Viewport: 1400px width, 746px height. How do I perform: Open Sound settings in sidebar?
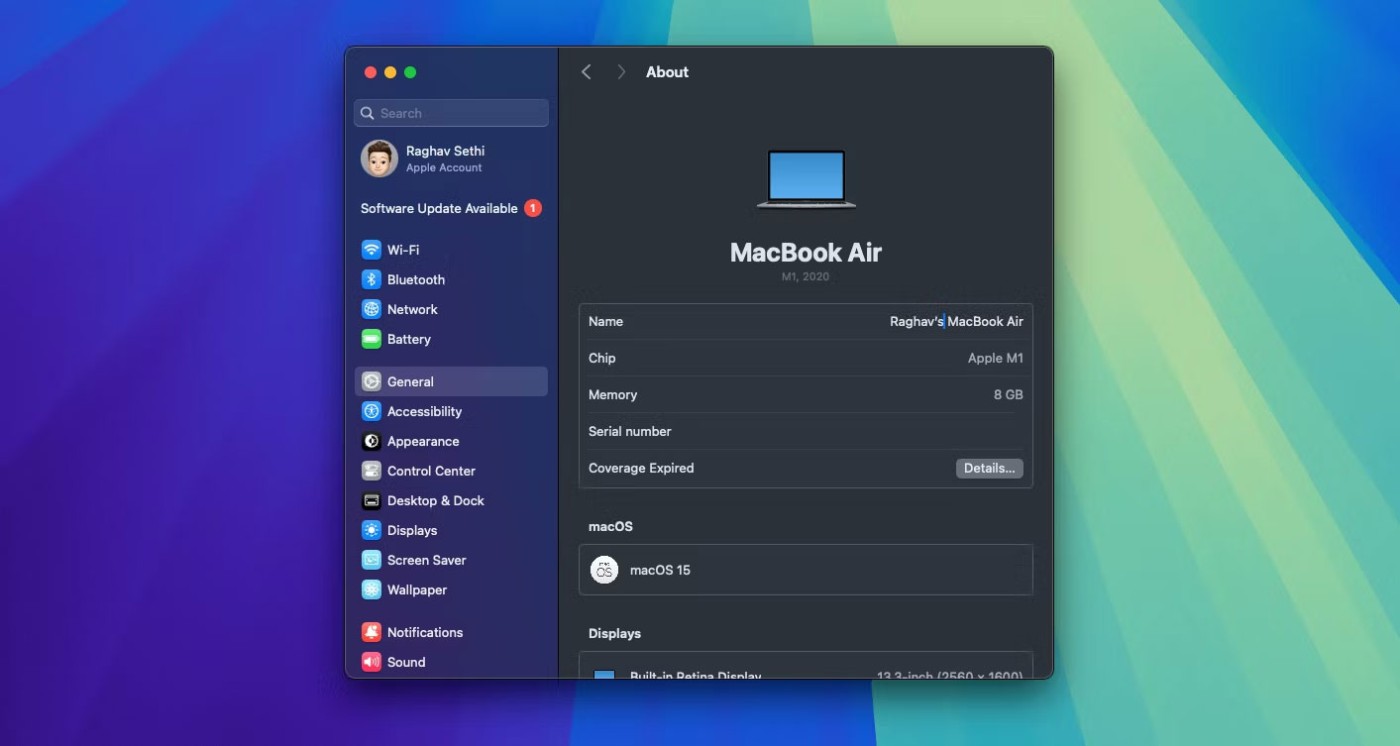pyautogui.click(x=406, y=662)
